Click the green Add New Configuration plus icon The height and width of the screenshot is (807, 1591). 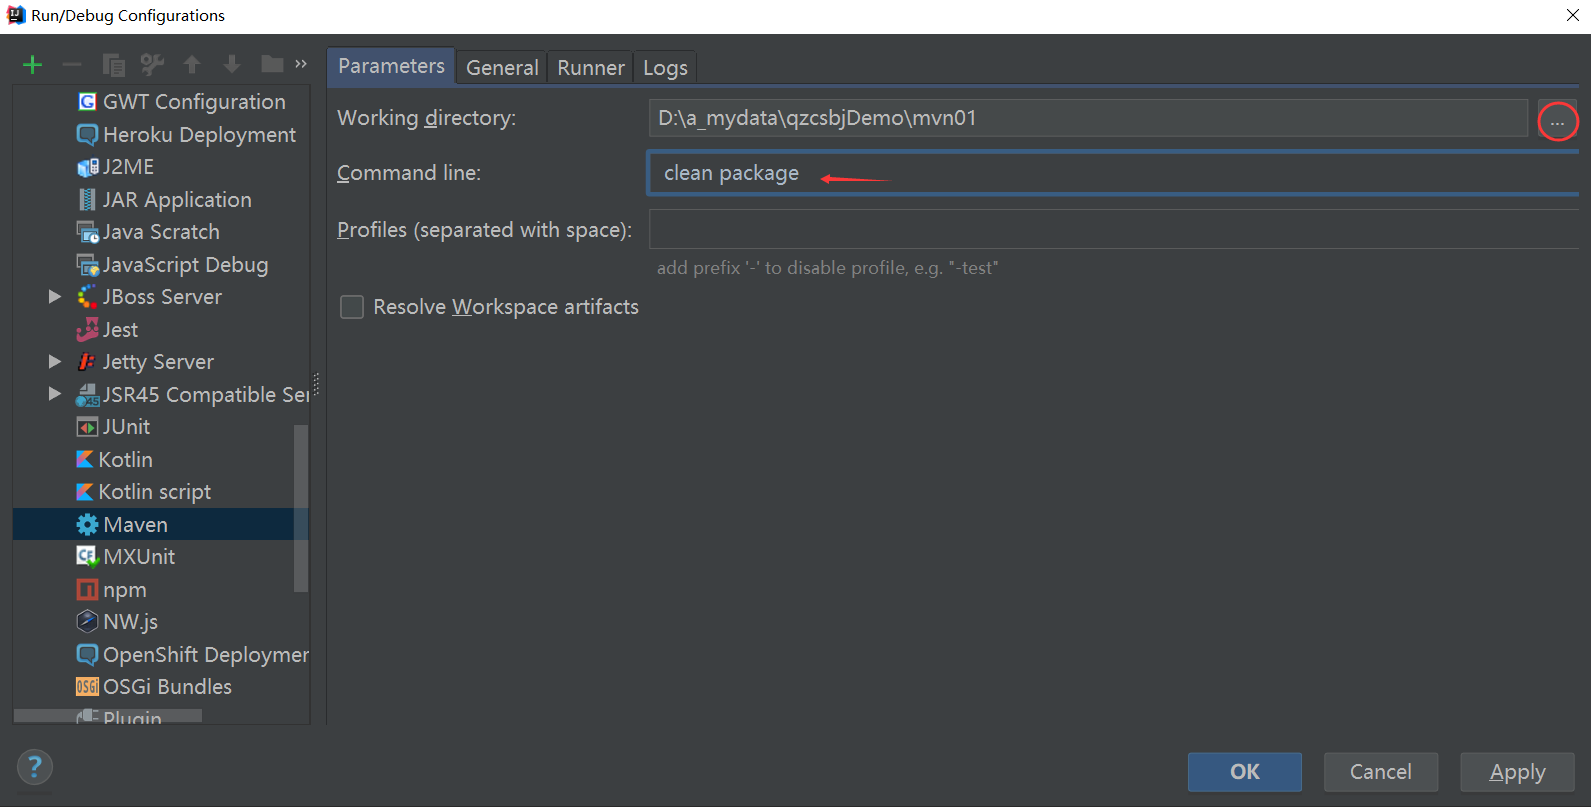[32, 65]
